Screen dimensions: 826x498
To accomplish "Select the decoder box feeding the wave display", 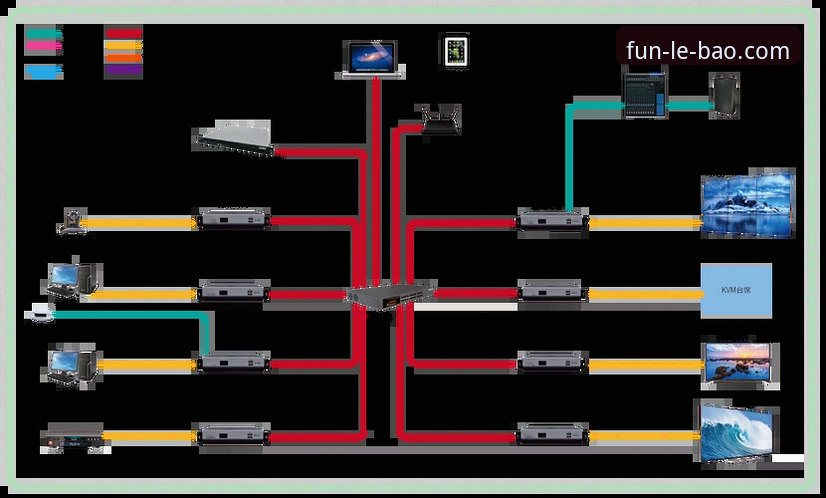I will pos(552,435).
